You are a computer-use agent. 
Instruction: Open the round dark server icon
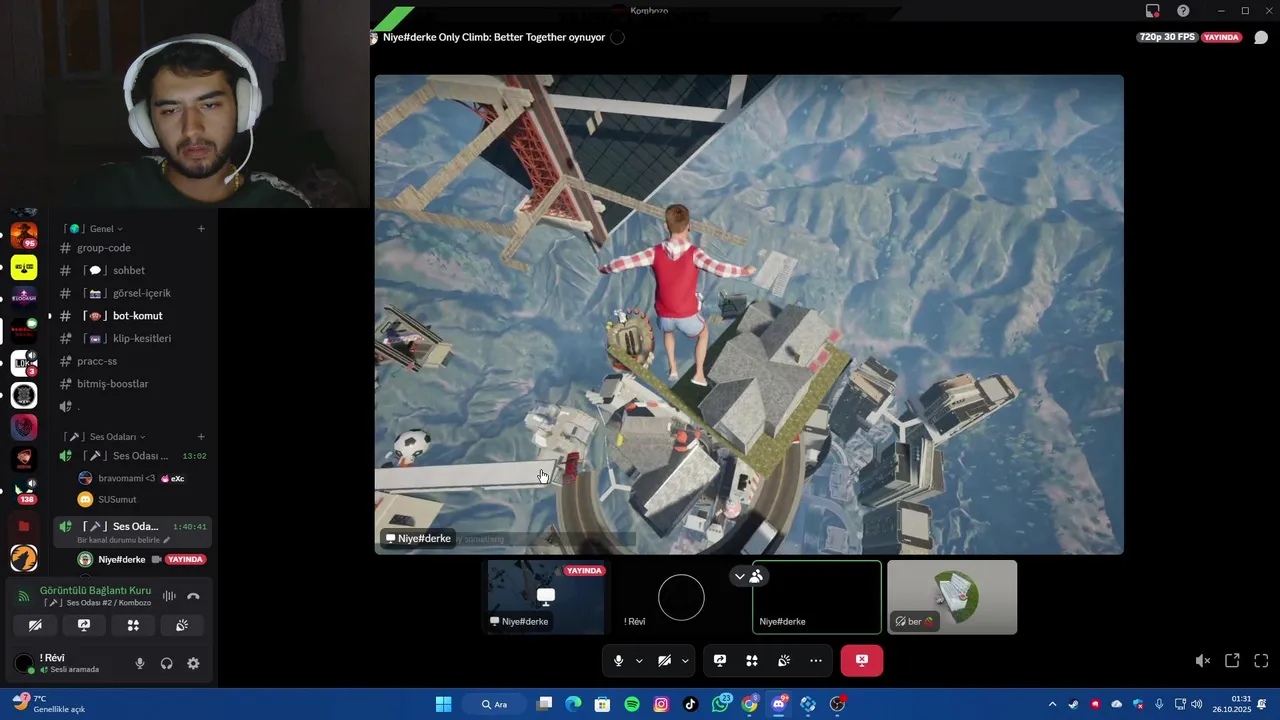24,395
